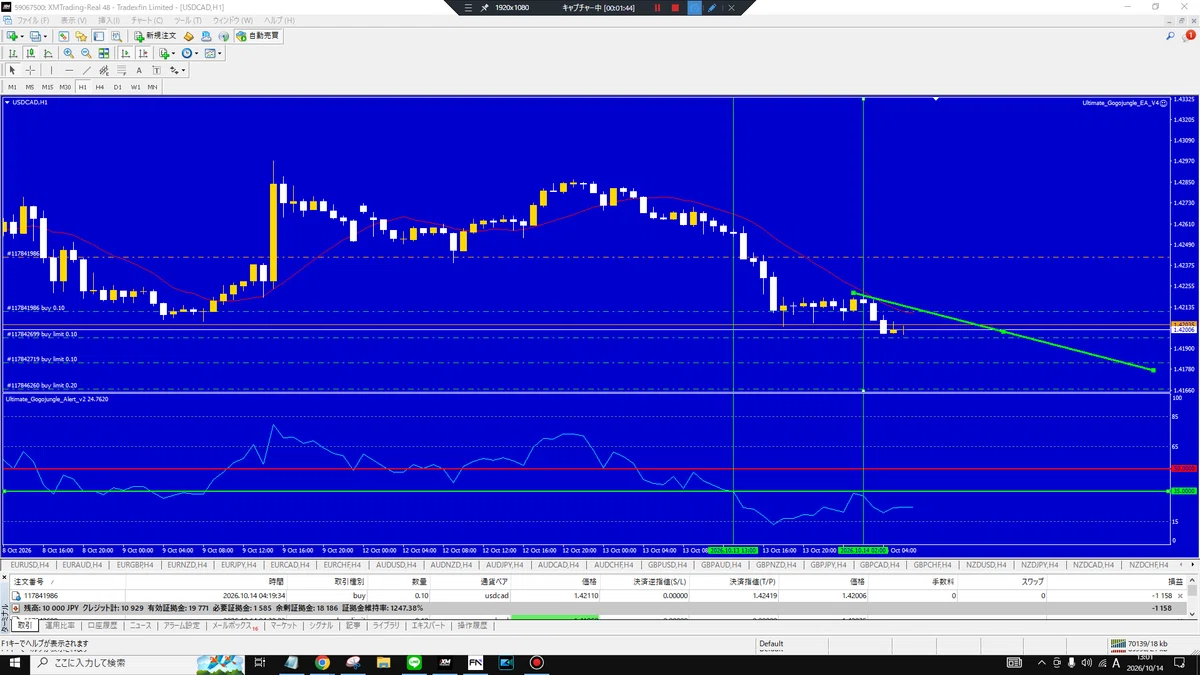The image size is (1200, 675).
Task: Select the text label tool
Action: point(157,70)
